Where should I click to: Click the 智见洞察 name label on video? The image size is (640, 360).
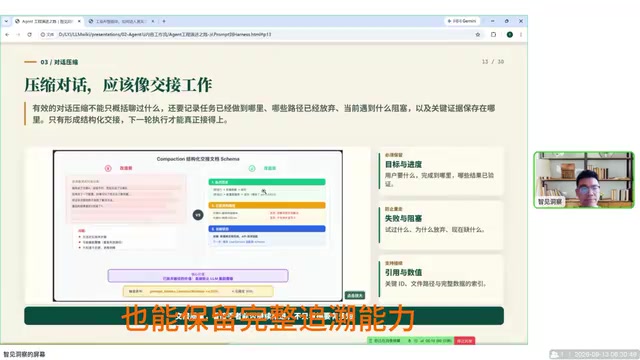(550, 202)
